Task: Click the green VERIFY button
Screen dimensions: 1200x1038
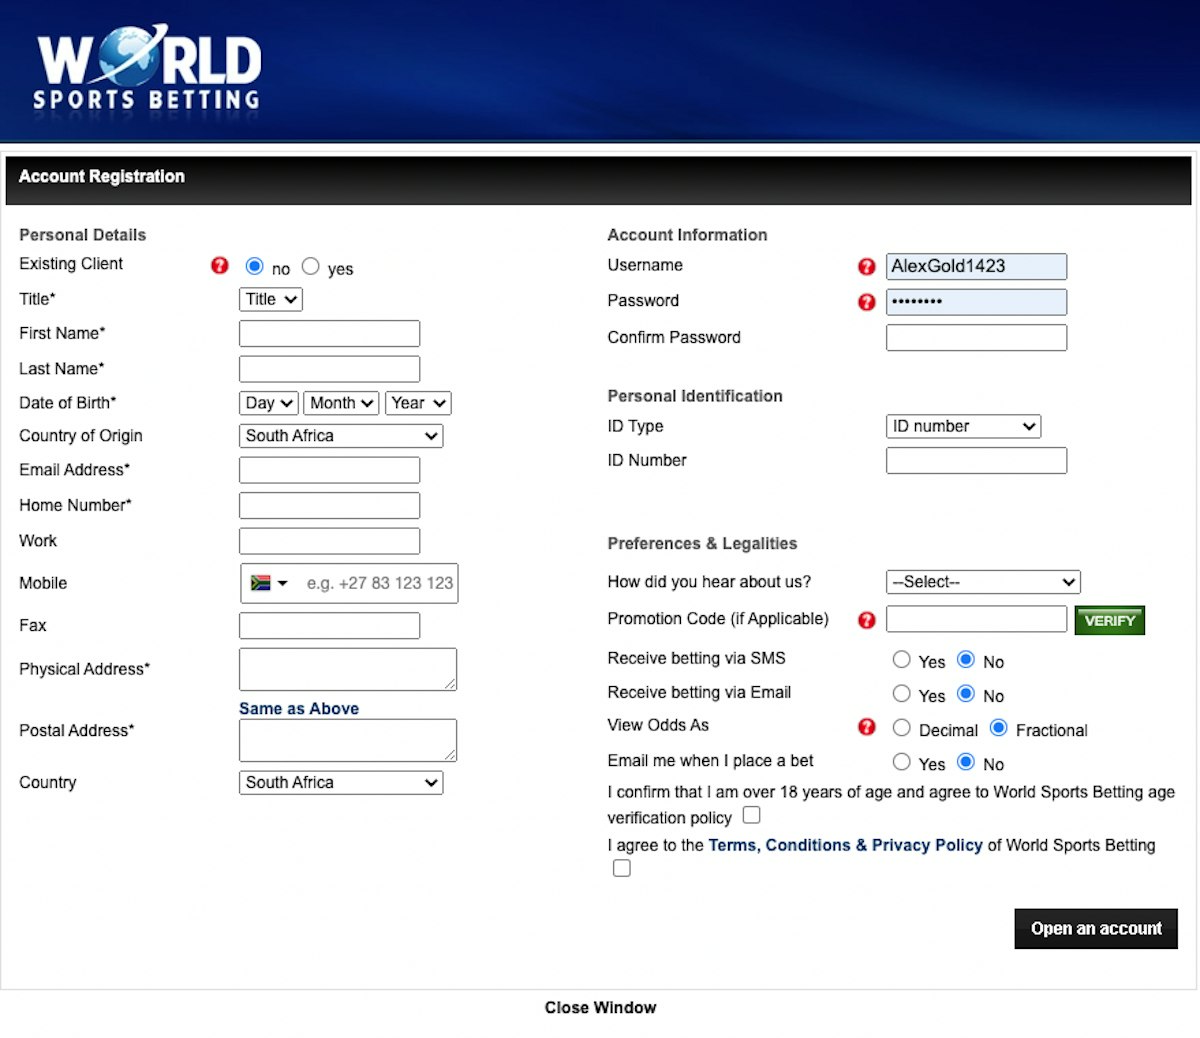Action: pyautogui.click(x=1109, y=620)
